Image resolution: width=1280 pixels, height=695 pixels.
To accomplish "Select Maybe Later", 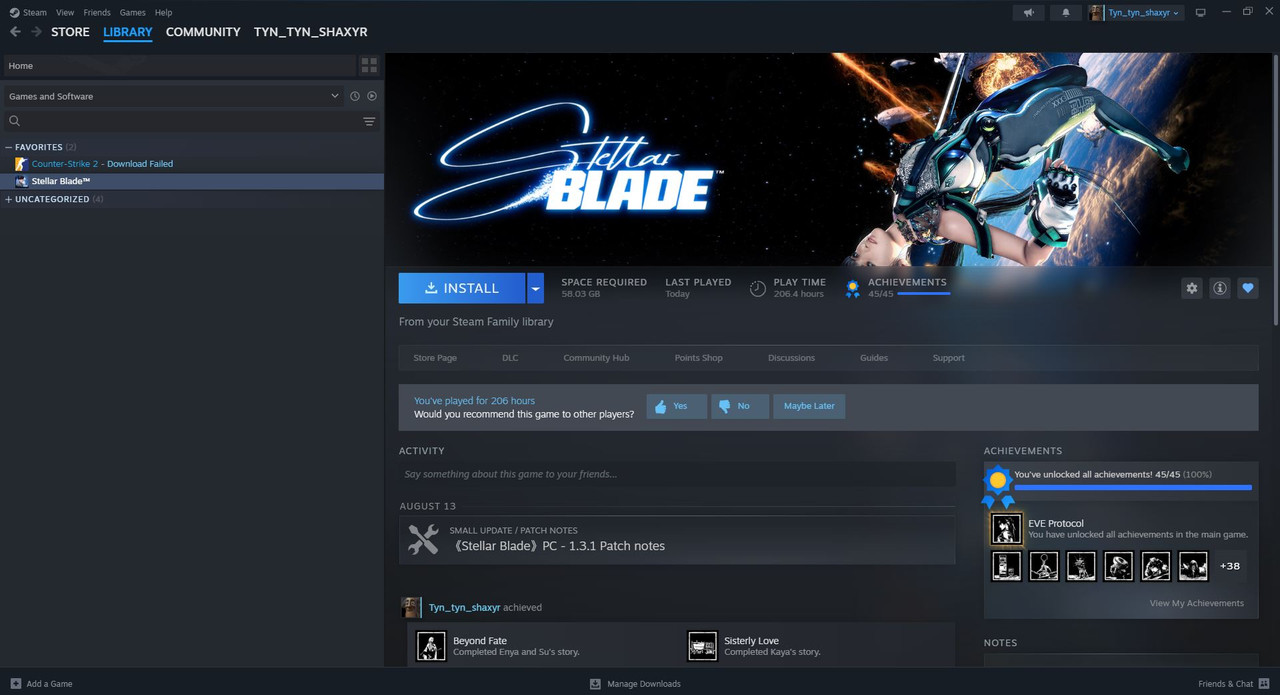I will pyautogui.click(x=809, y=406).
